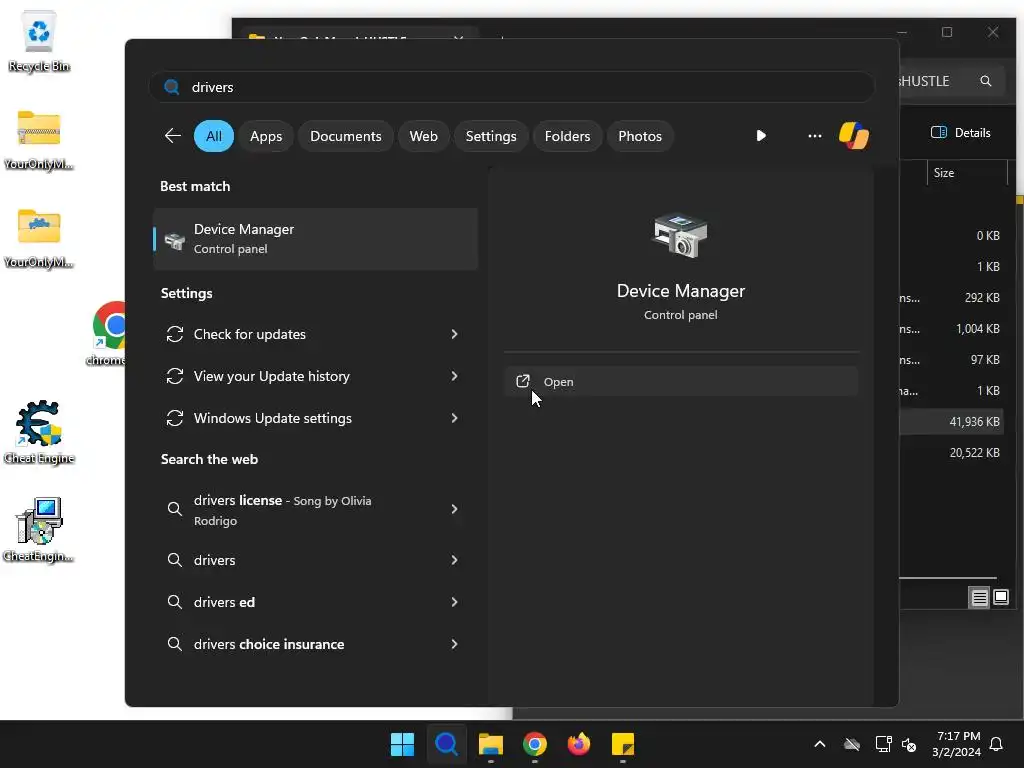Select the Documents filter tab
Screen dimensions: 1024x768
tap(345, 136)
